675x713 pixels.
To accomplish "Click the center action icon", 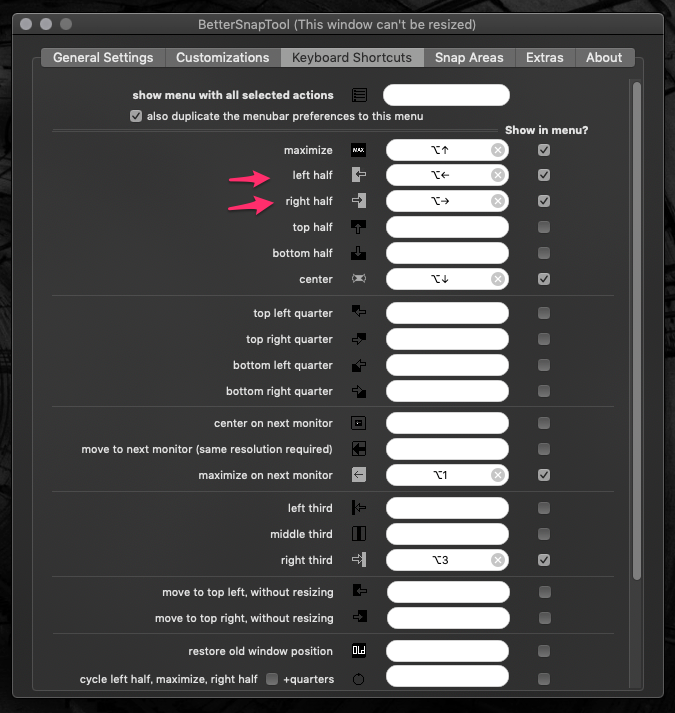I will coord(358,279).
